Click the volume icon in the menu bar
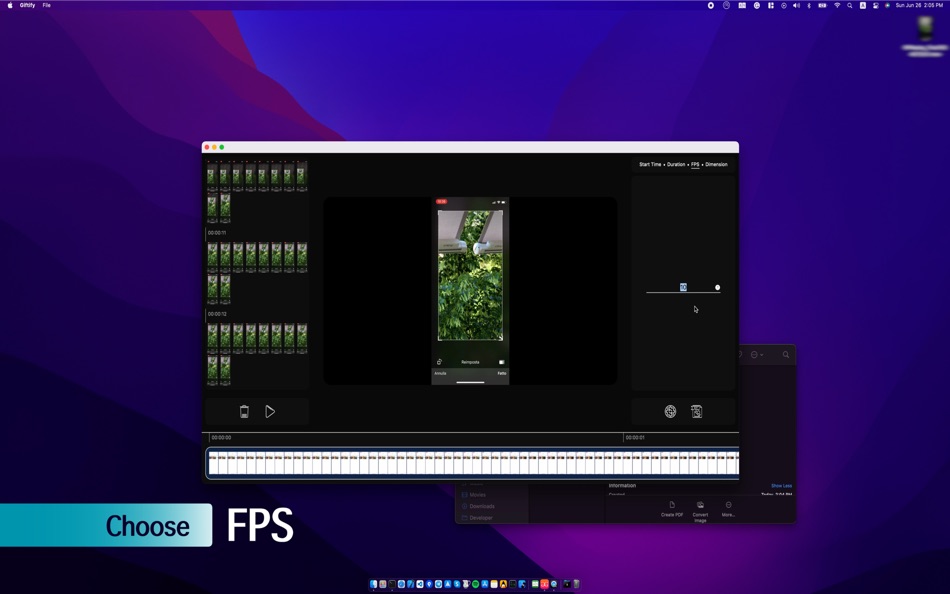The image size is (950, 594). coord(796,5)
